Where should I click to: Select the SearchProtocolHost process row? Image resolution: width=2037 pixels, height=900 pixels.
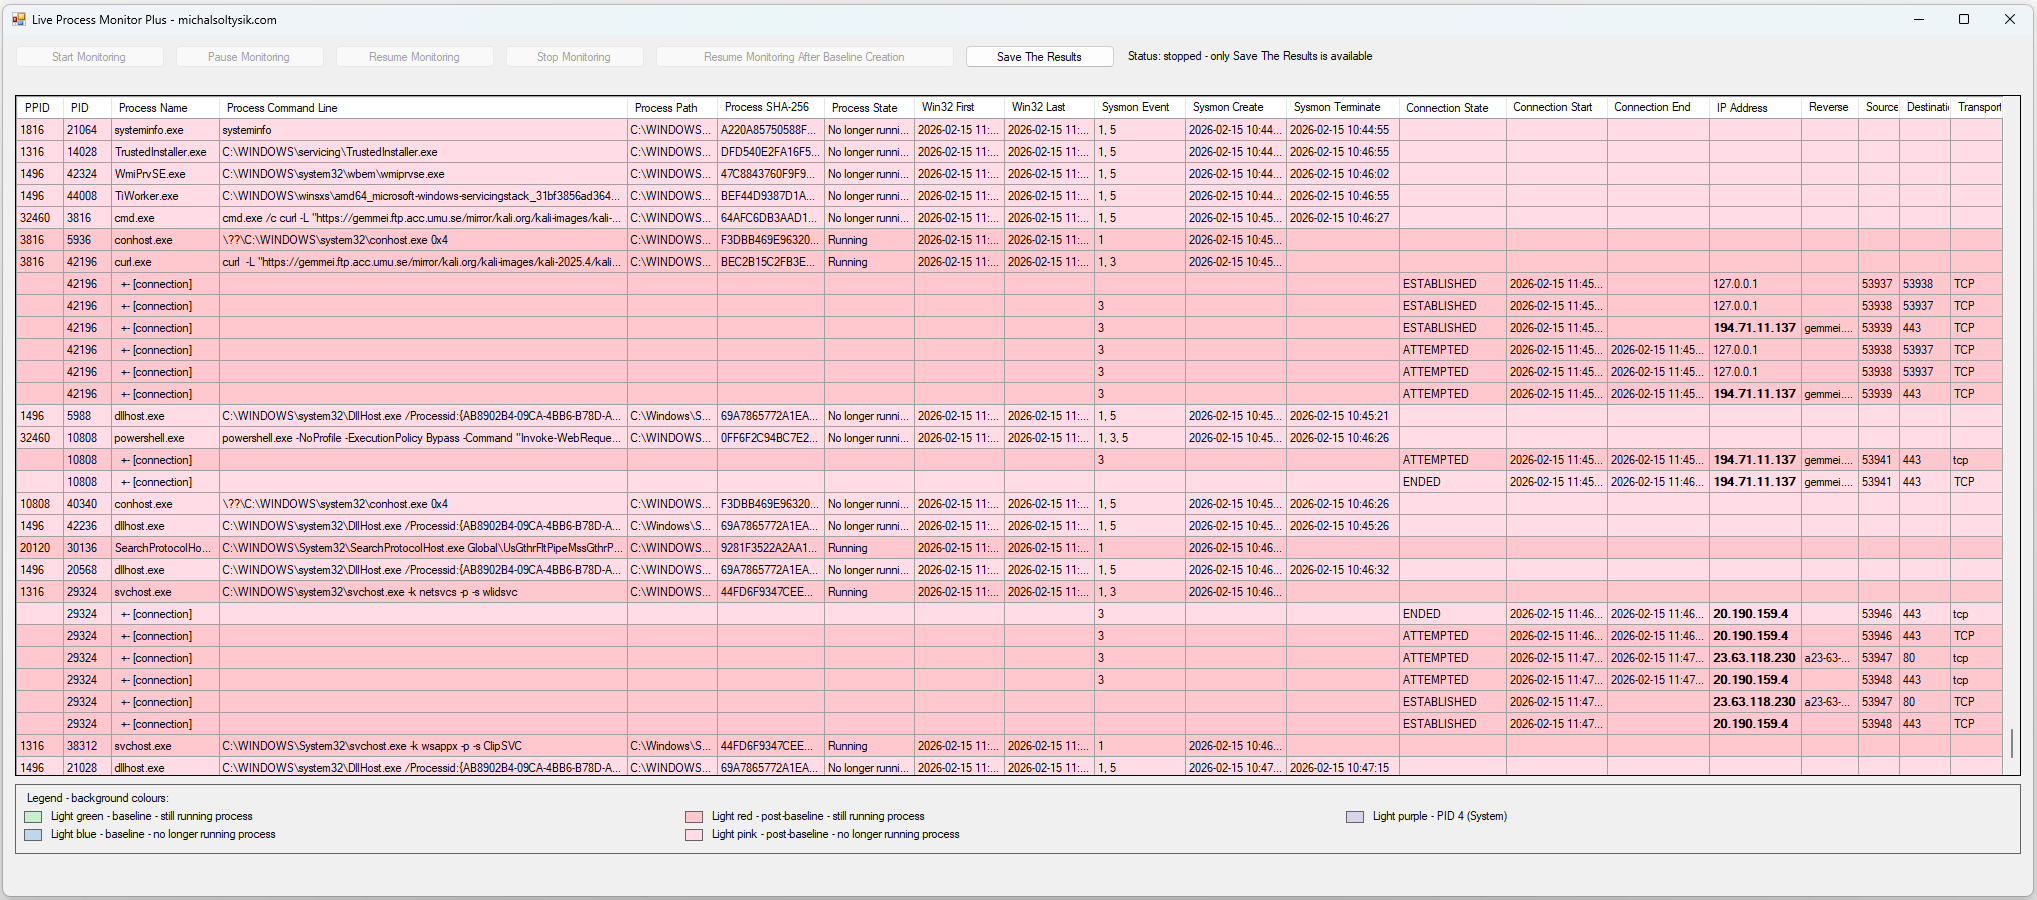[162, 548]
